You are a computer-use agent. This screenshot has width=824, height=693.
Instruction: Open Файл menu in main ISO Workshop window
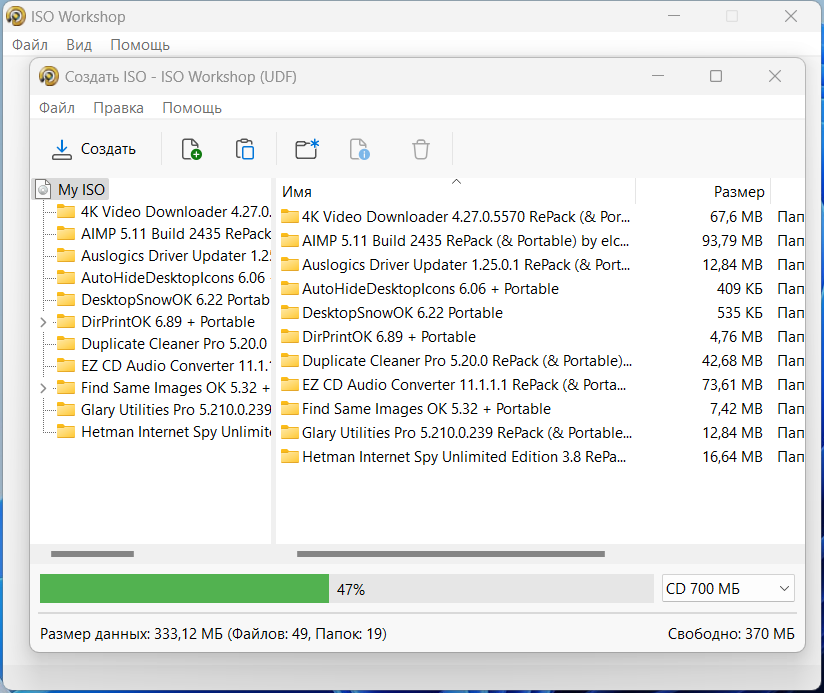click(x=30, y=45)
